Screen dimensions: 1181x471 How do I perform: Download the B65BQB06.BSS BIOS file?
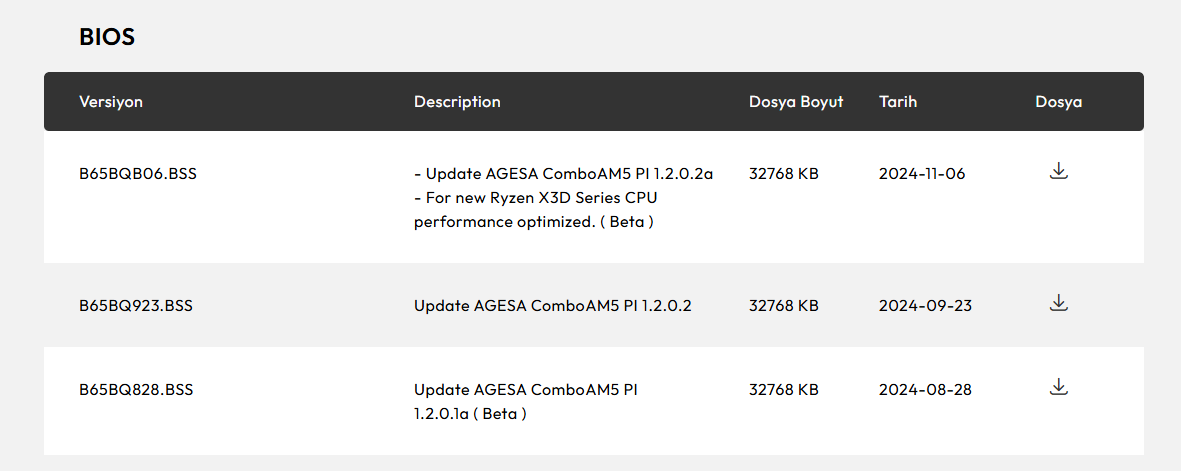click(x=1059, y=171)
